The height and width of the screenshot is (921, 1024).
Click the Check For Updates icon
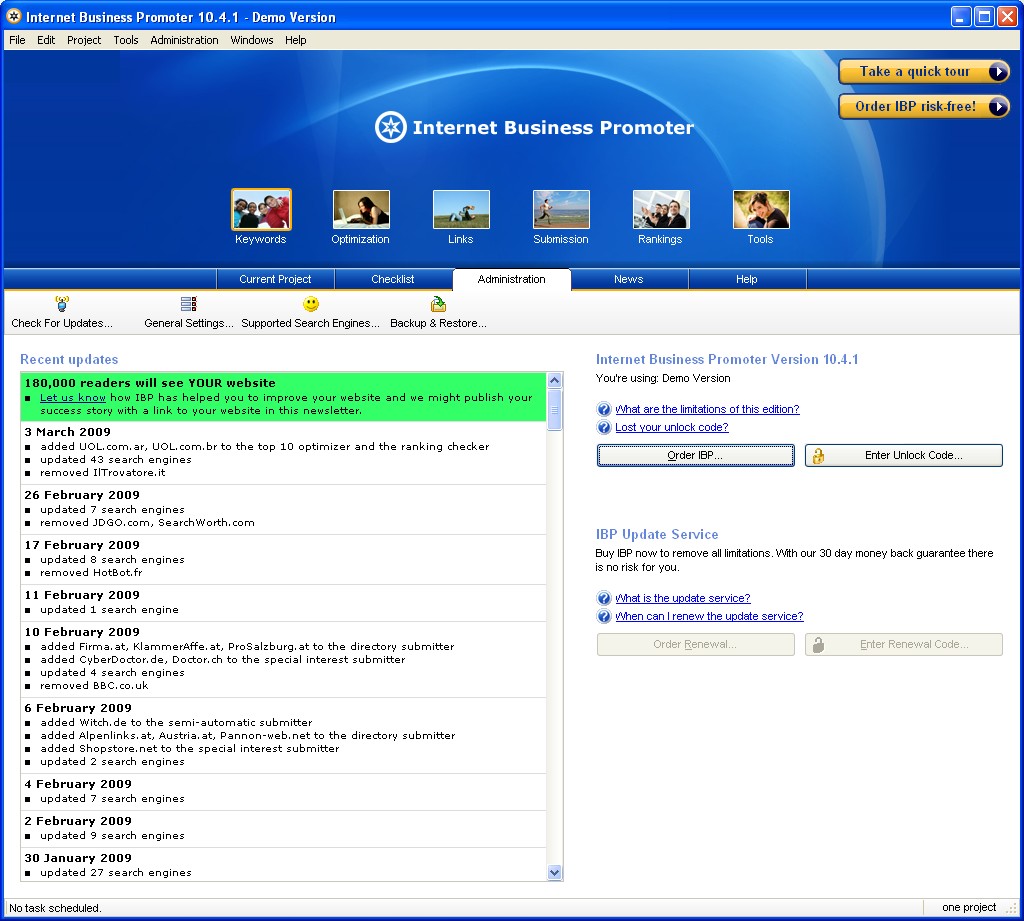(62, 304)
